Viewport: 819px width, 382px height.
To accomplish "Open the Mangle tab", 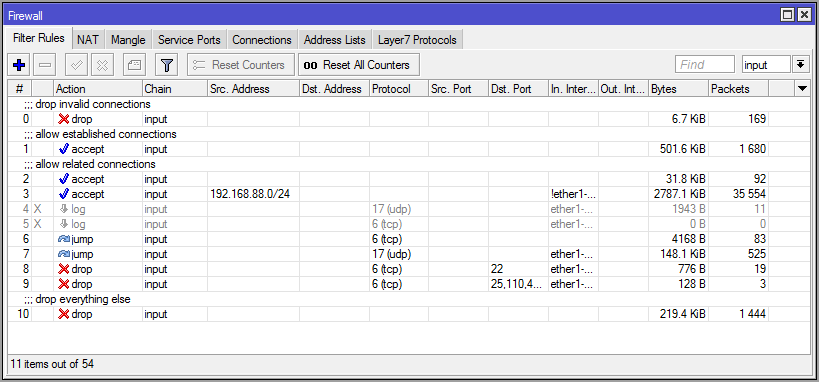I will (128, 40).
